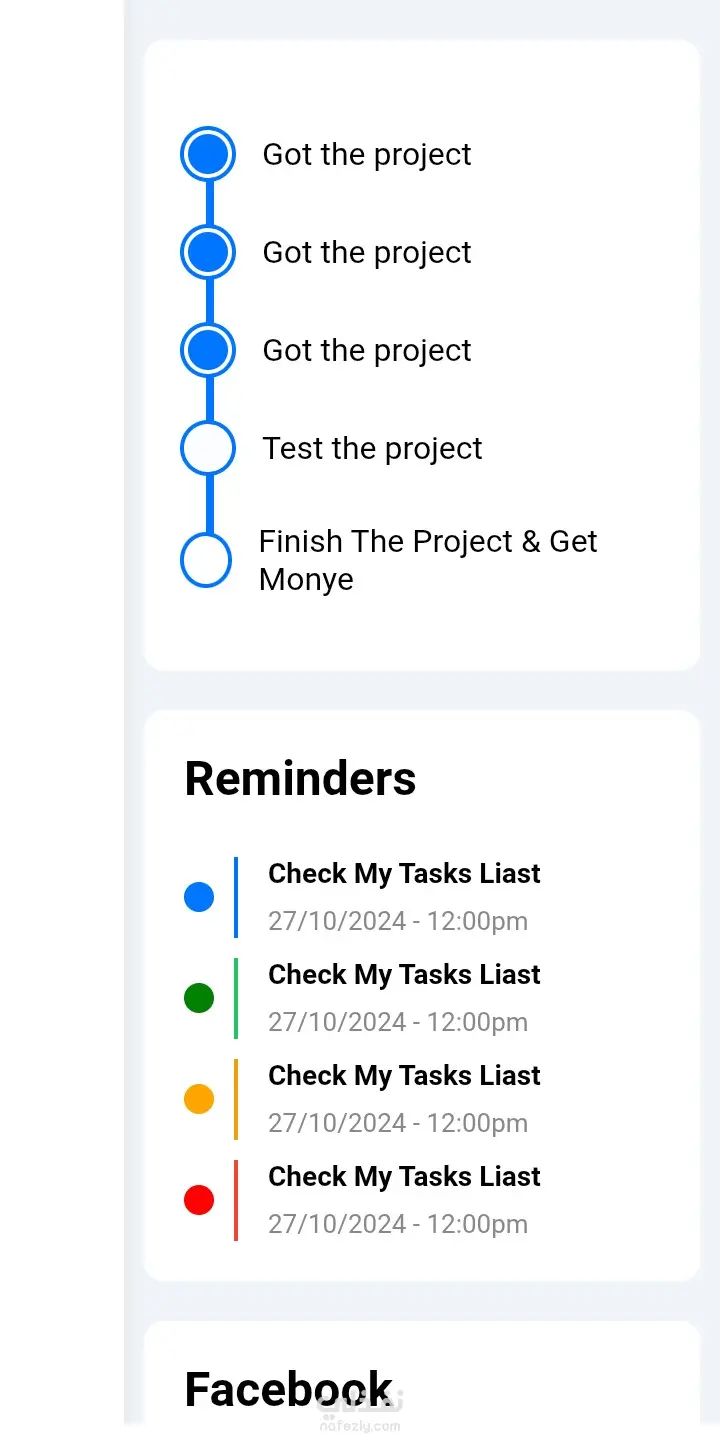Click the third filled timeline circle
Viewport: 720px width, 1434px height.
208,350
